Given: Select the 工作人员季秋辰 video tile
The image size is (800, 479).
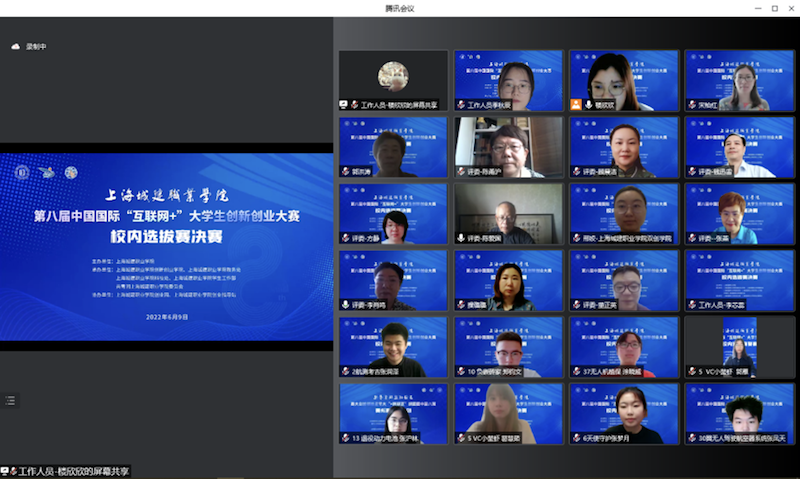Looking at the screenshot, I should (509, 80).
